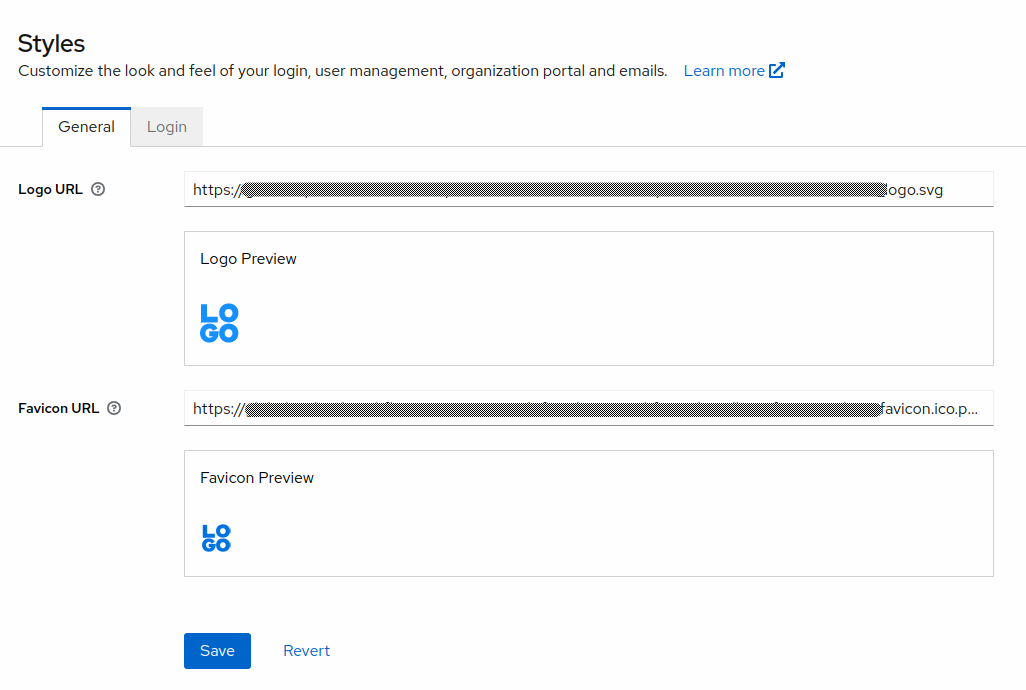Click the Favicon URL help icon

(114, 408)
